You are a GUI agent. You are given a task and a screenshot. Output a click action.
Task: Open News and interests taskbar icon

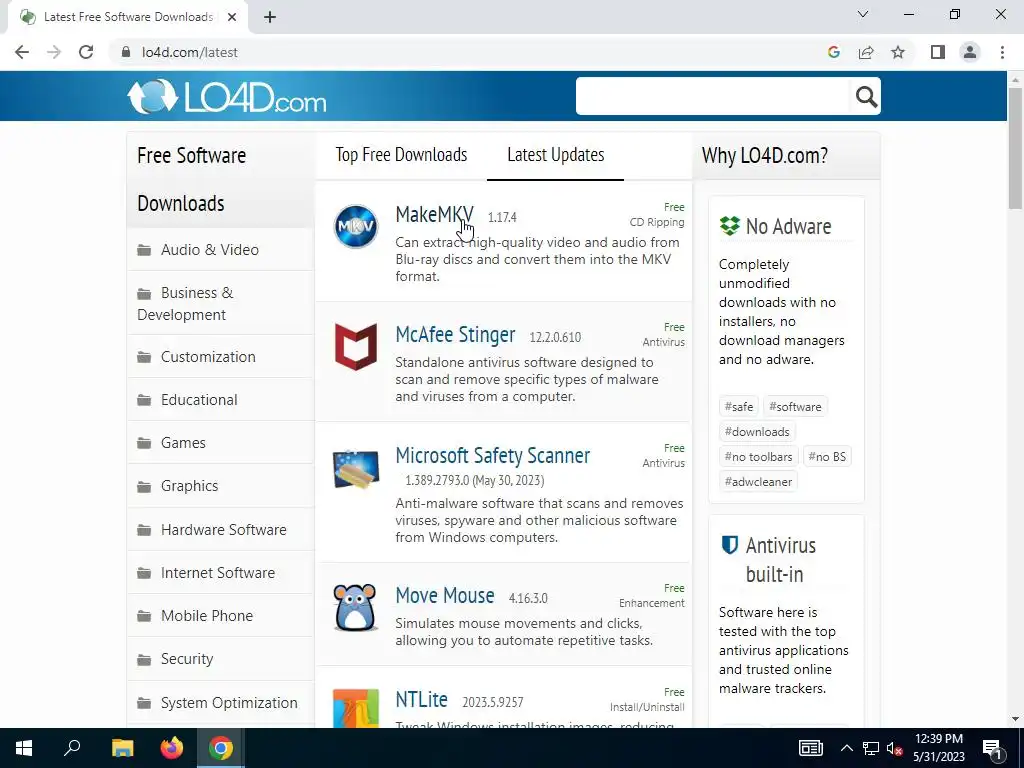tap(810, 748)
